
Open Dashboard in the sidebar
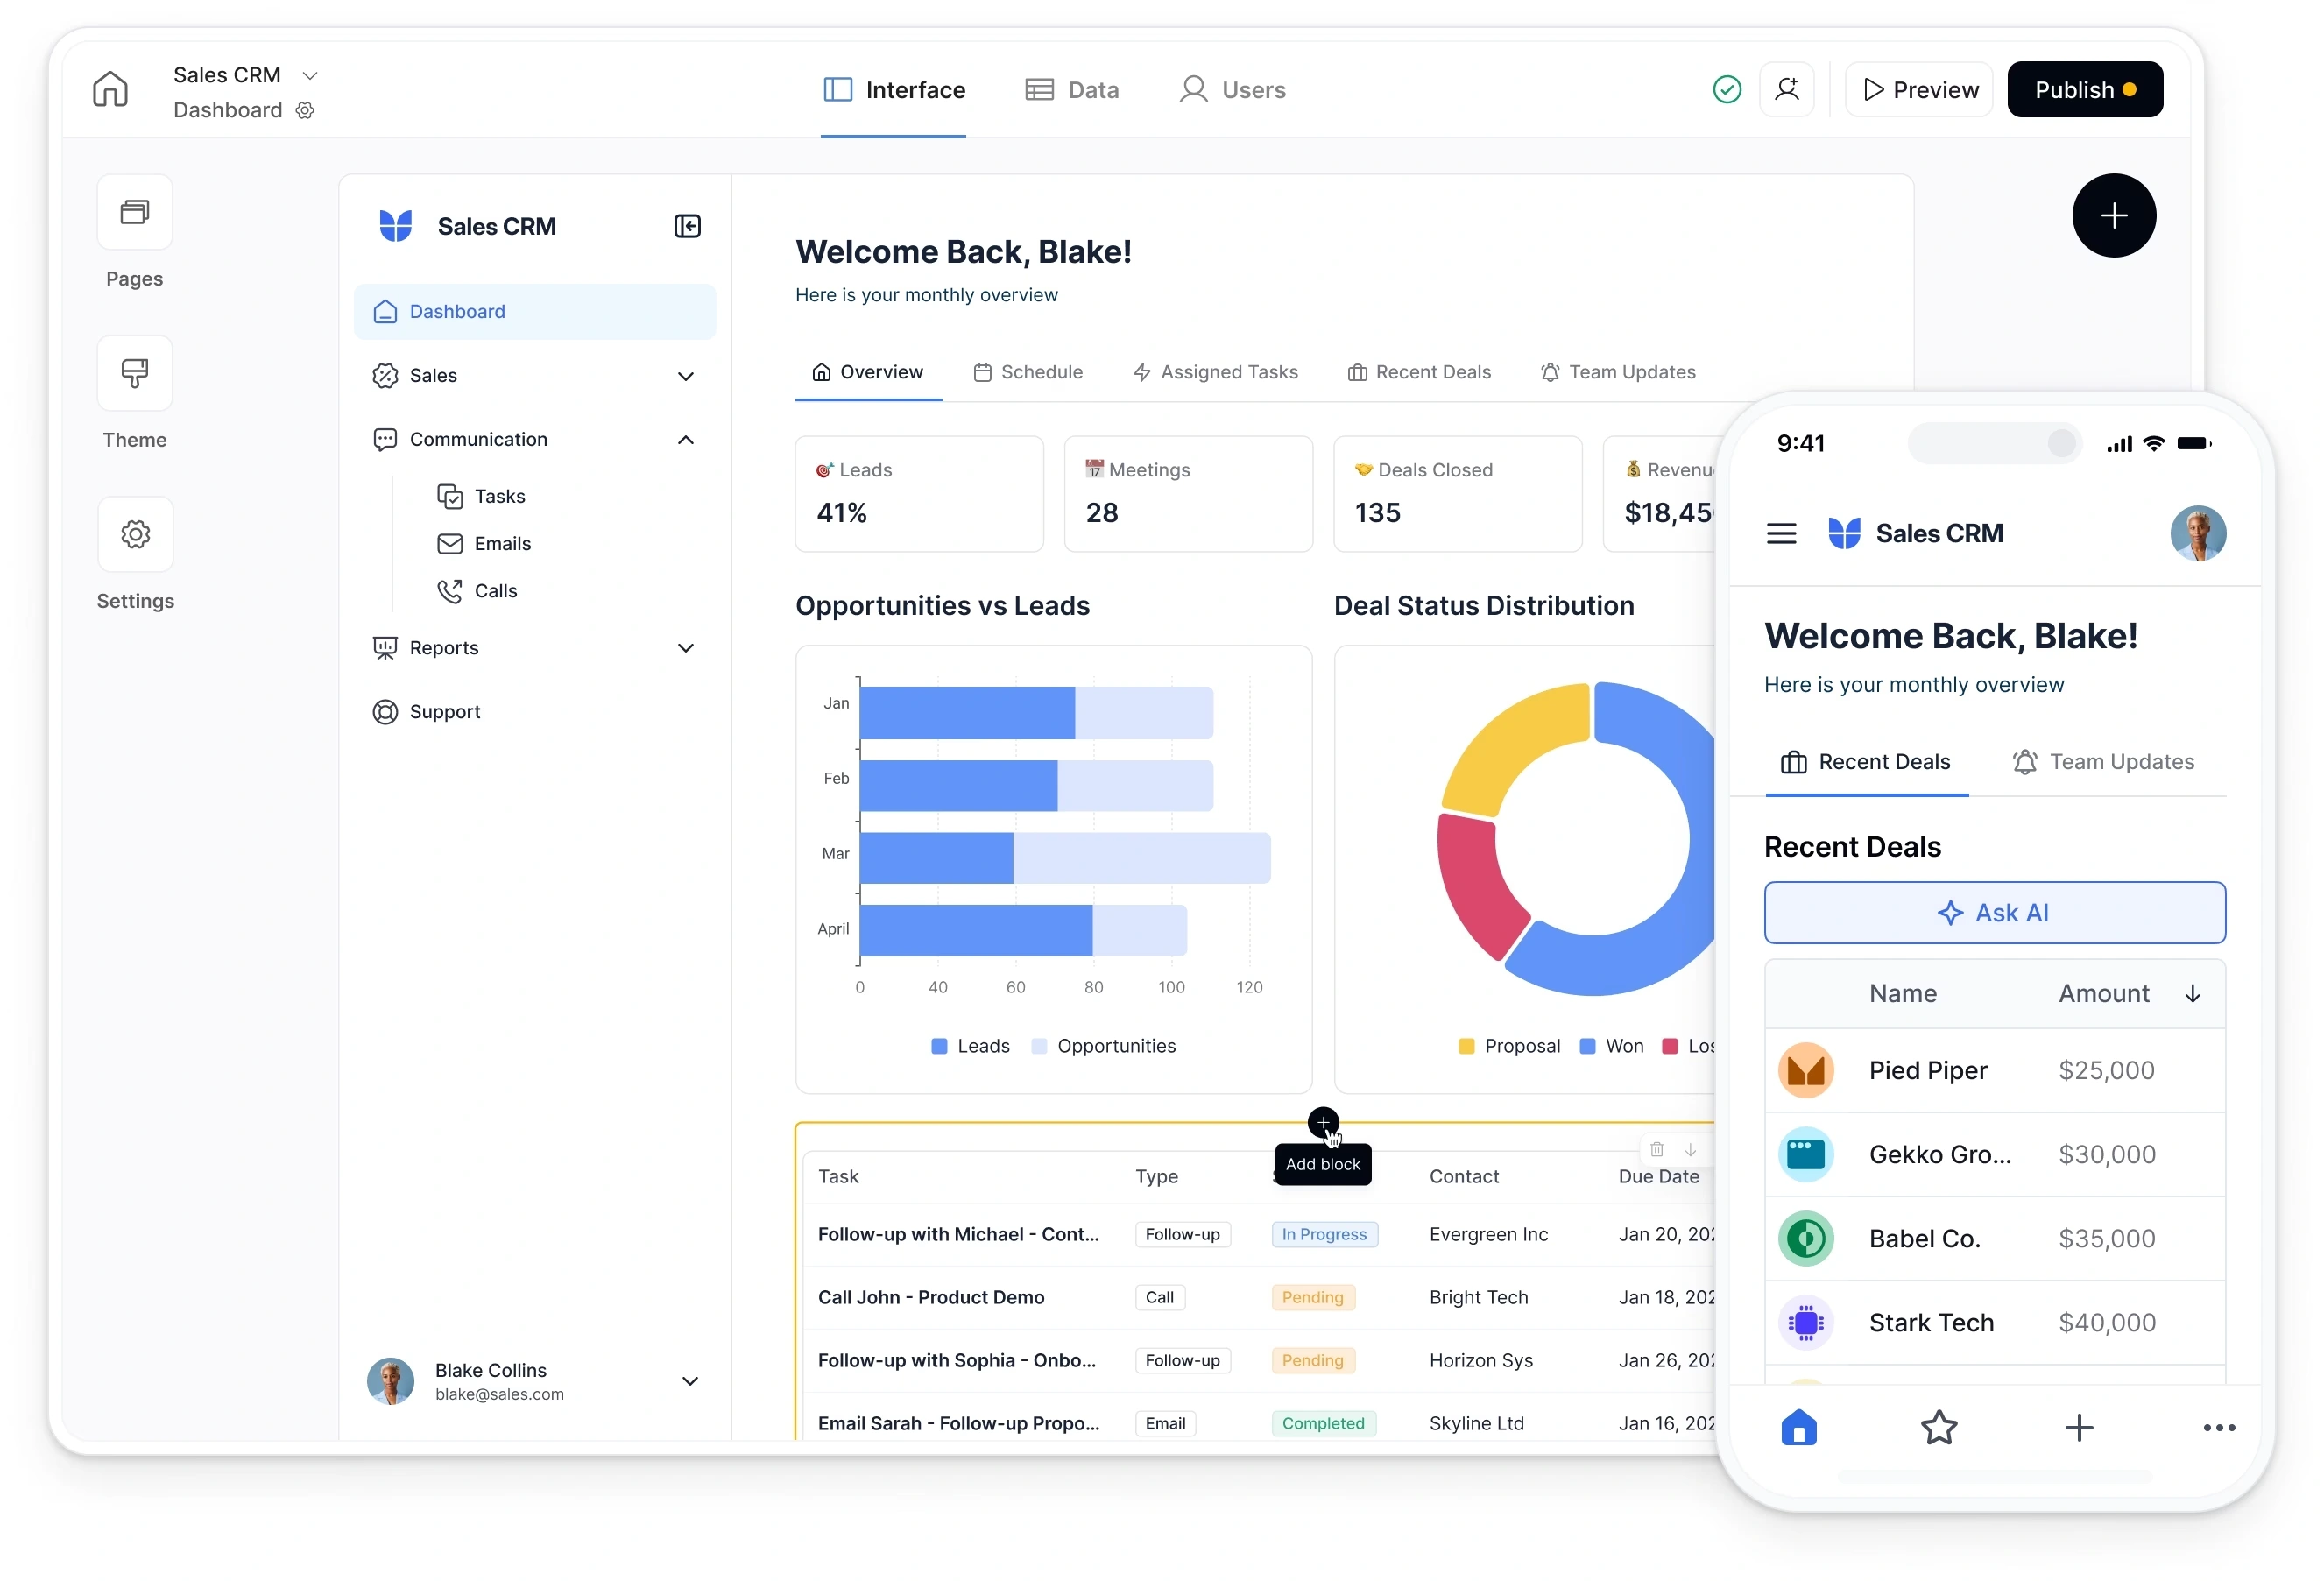coord(535,312)
